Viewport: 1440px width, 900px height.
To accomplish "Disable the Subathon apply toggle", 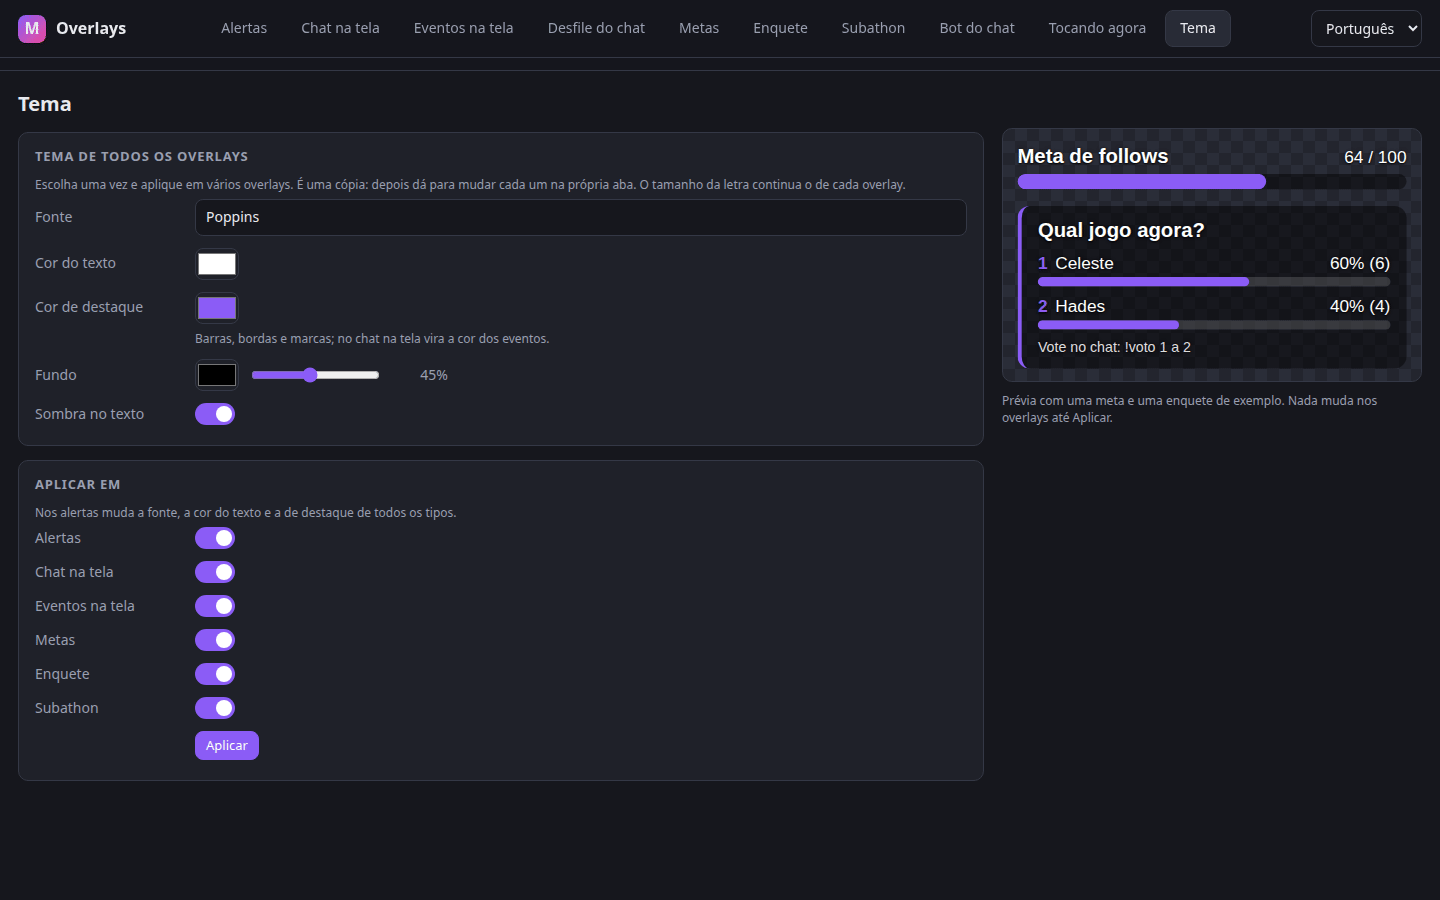I will tap(215, 708).
